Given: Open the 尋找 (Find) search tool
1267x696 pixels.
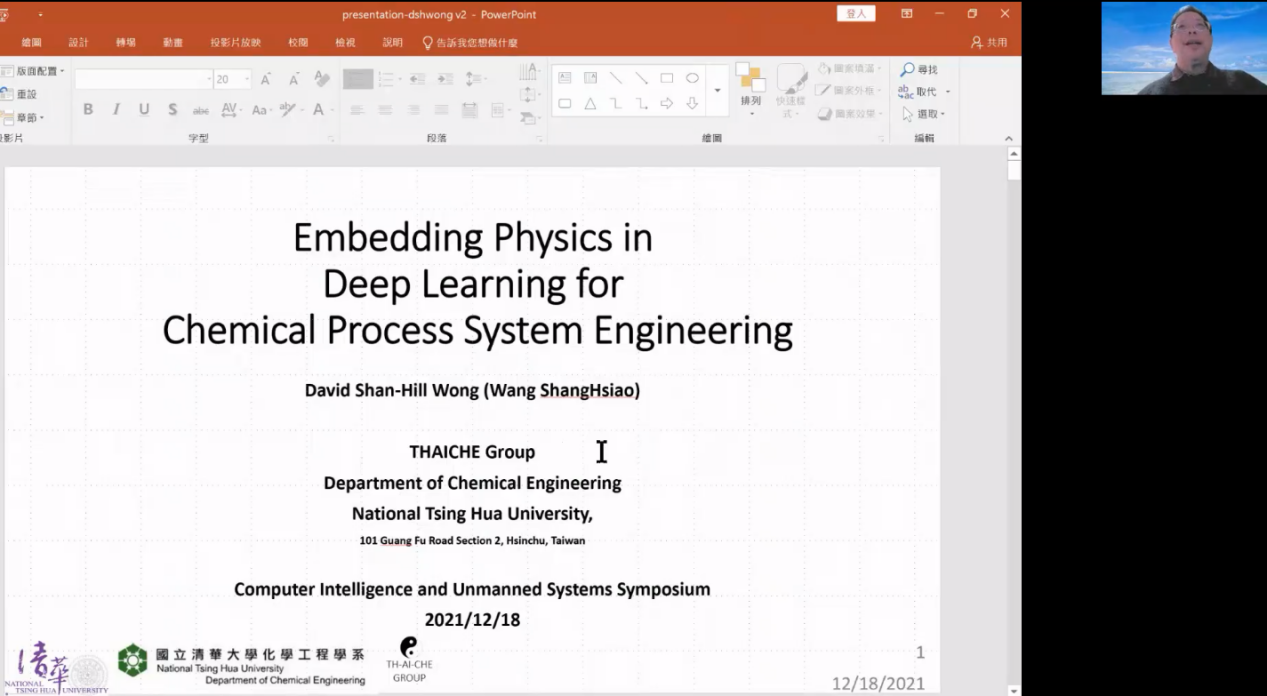Looking at the screenshot, I should point(919,69).
